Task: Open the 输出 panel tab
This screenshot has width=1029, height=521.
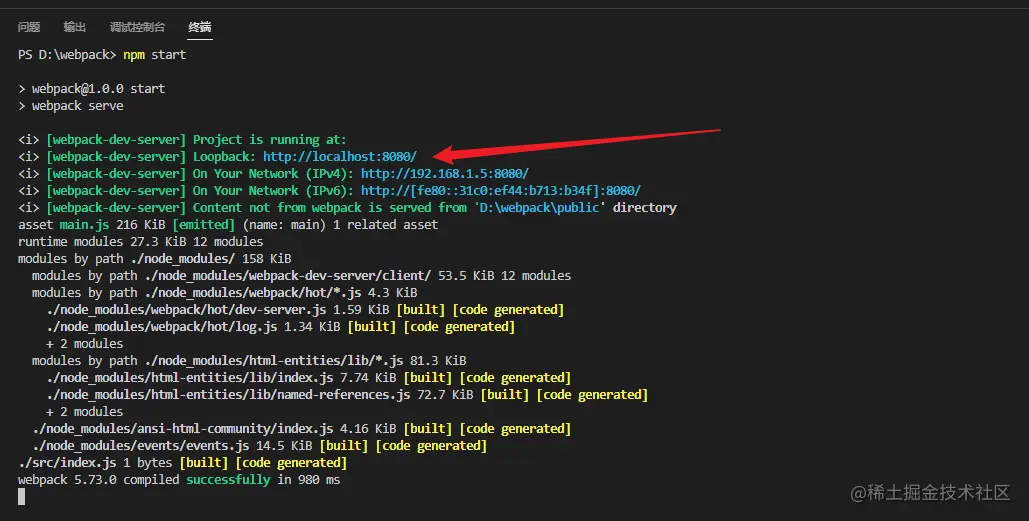Action: (75, 27)
